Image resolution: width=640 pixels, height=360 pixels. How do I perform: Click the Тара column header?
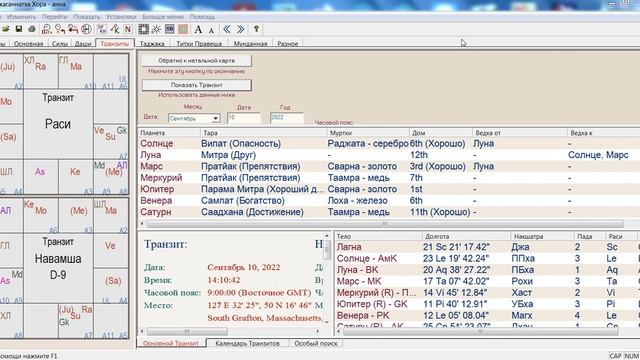click(263, 133)
